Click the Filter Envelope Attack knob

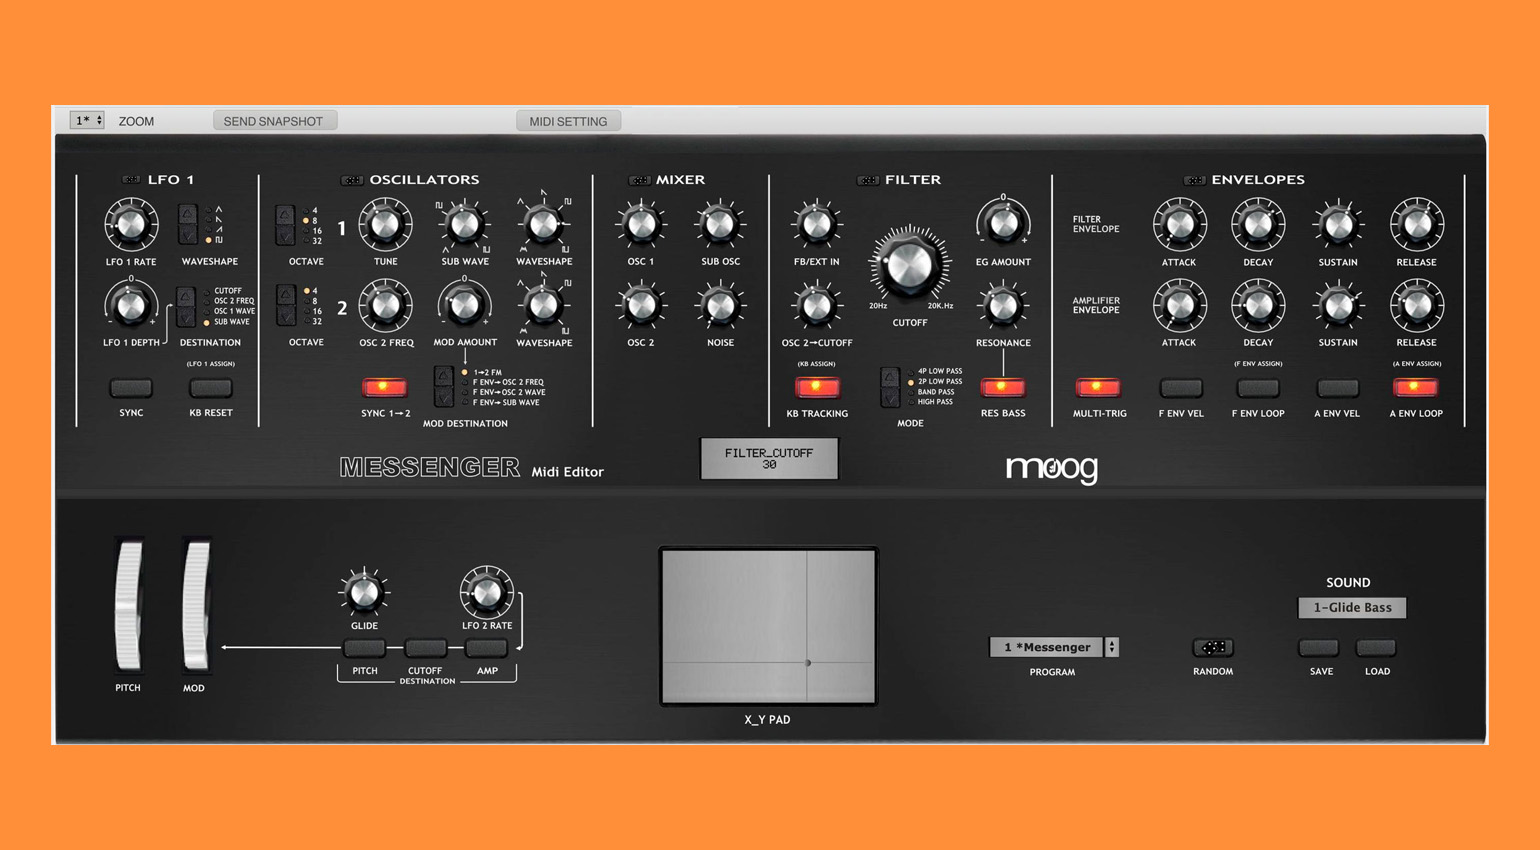coord(1179,225)
